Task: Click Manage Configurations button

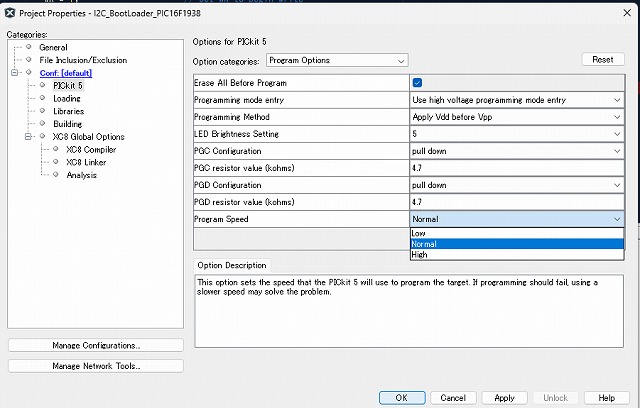Action: coord(96,346)
